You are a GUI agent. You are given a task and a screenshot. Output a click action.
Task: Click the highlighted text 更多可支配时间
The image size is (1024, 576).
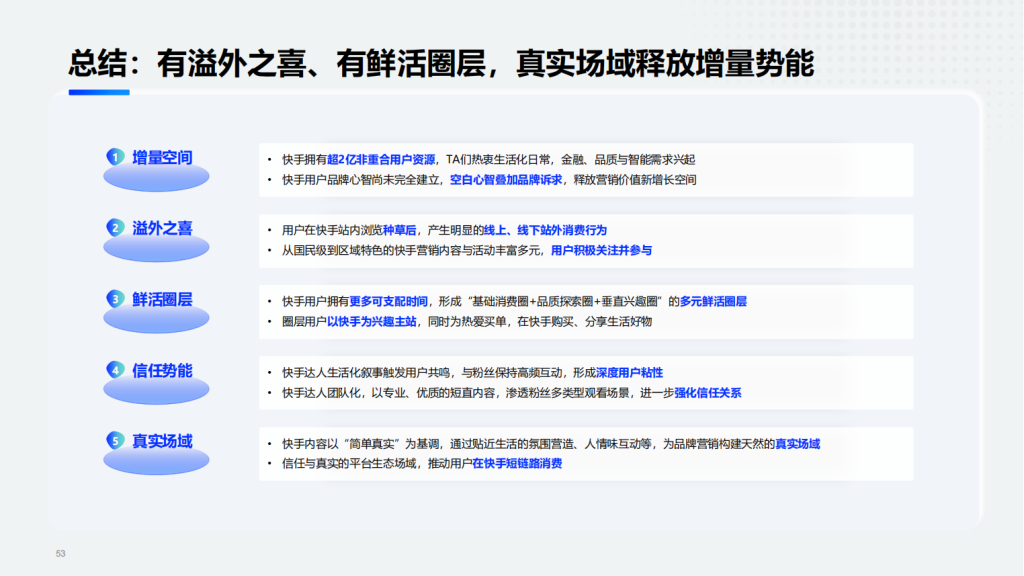388,301
